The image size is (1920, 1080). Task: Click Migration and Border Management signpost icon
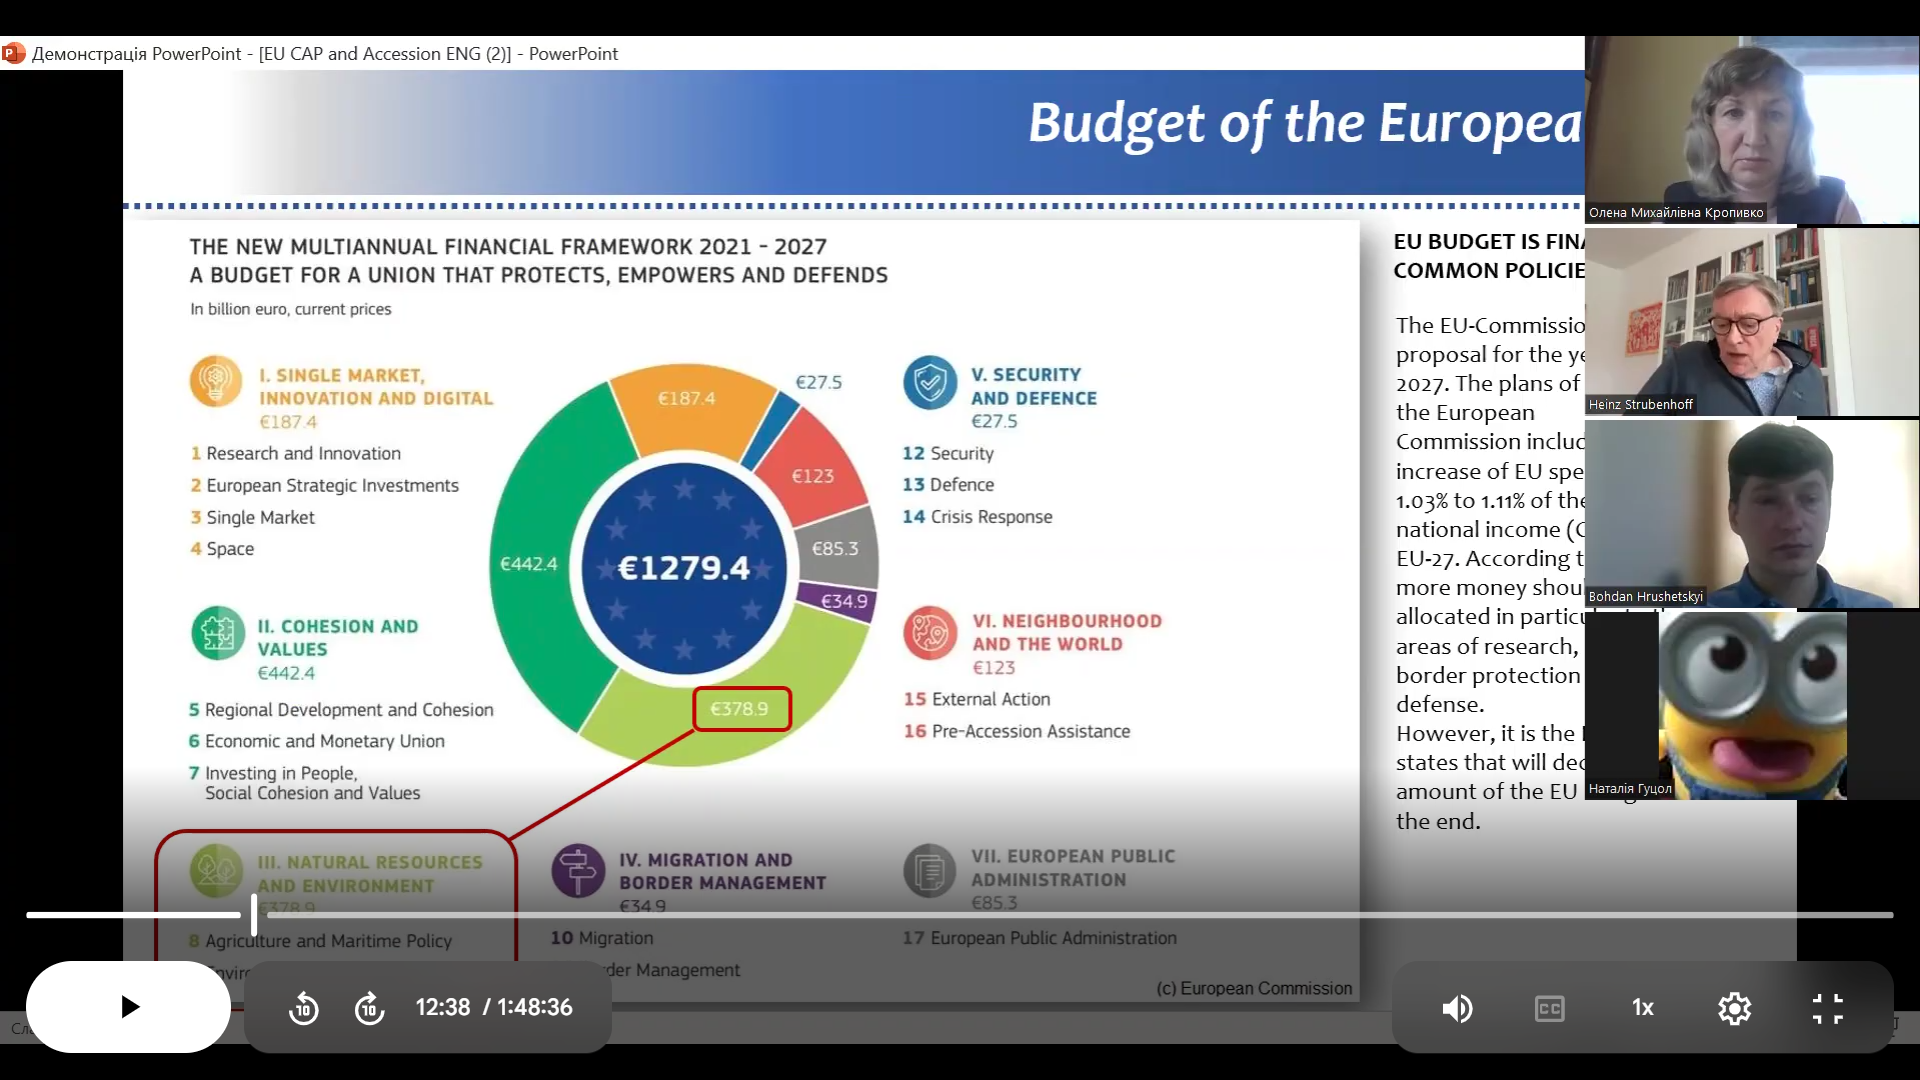(x=578, y=870)
